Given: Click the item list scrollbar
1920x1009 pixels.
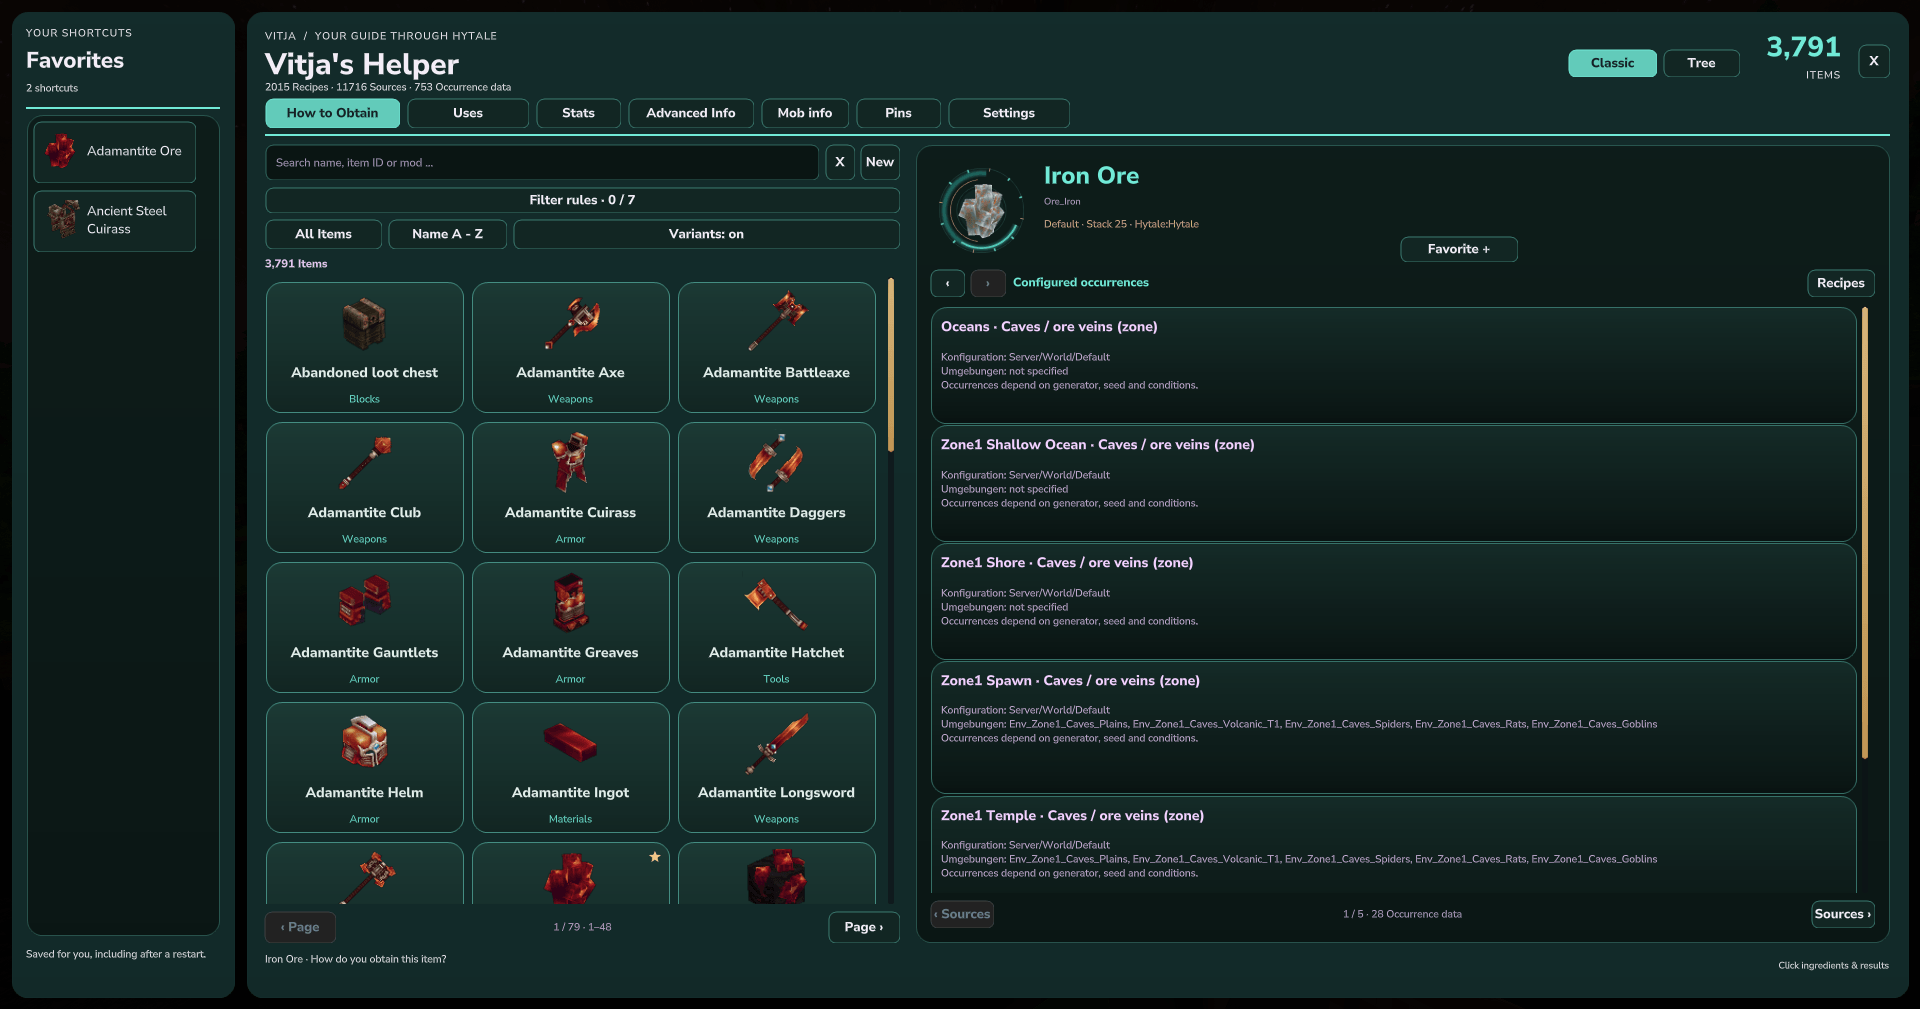Looking at the screenshot, I should 891,365.
